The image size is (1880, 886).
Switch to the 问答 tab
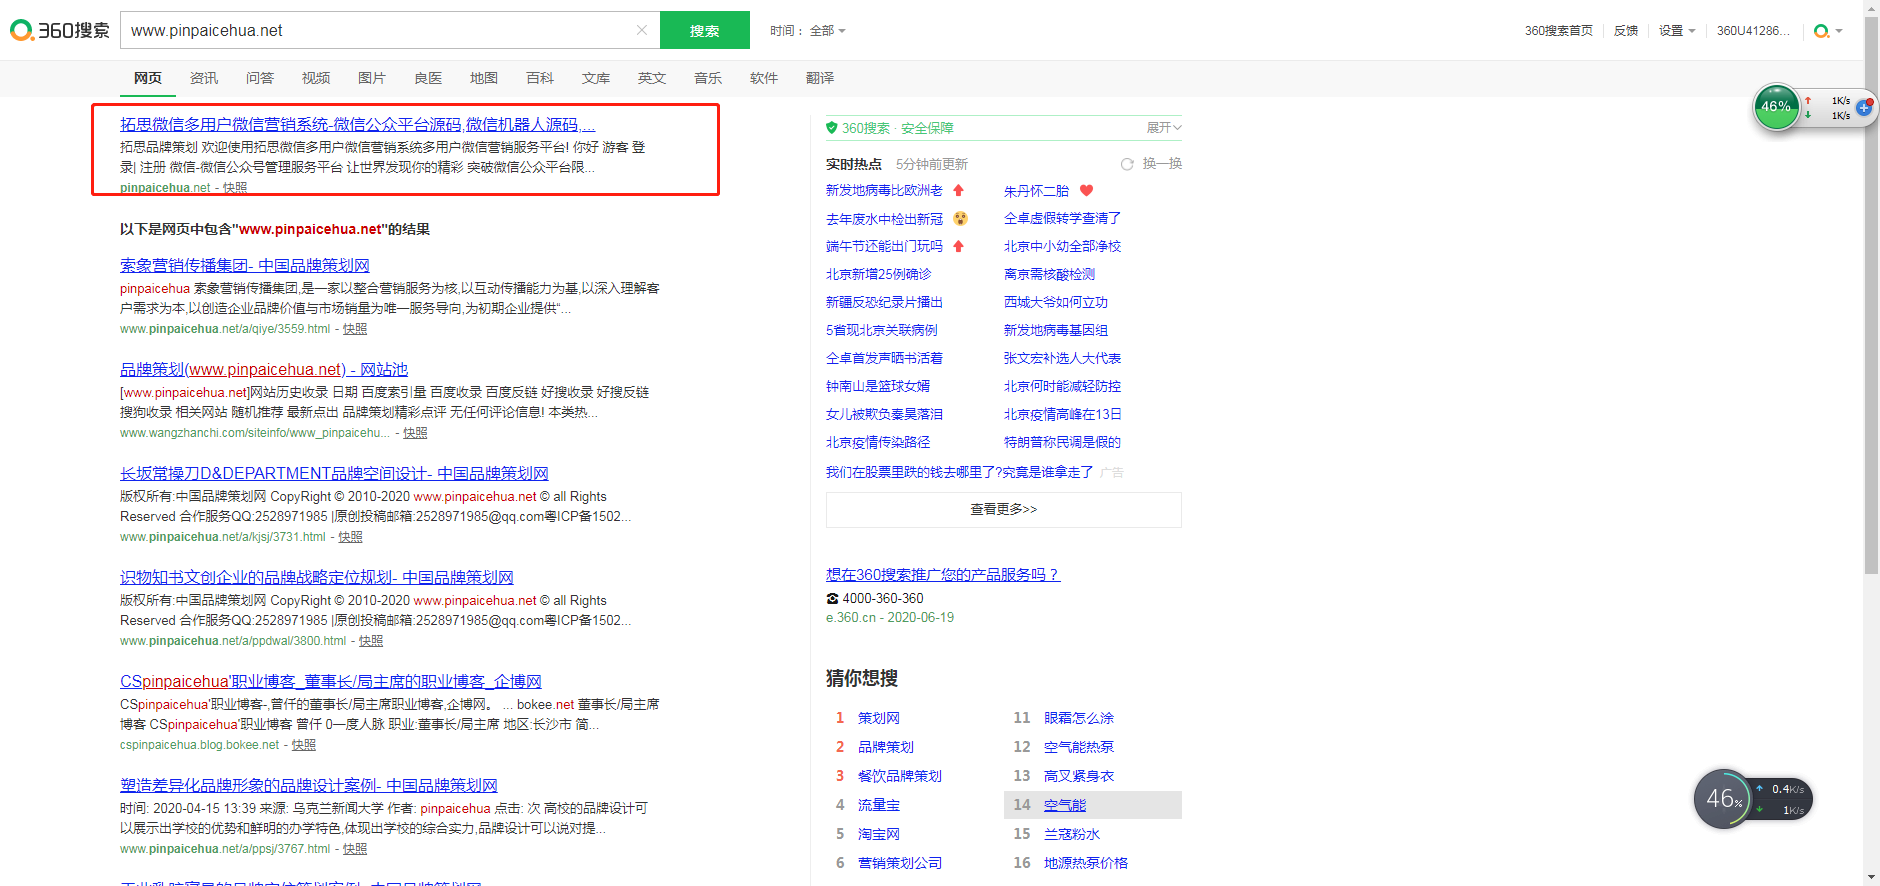point(260,78)
